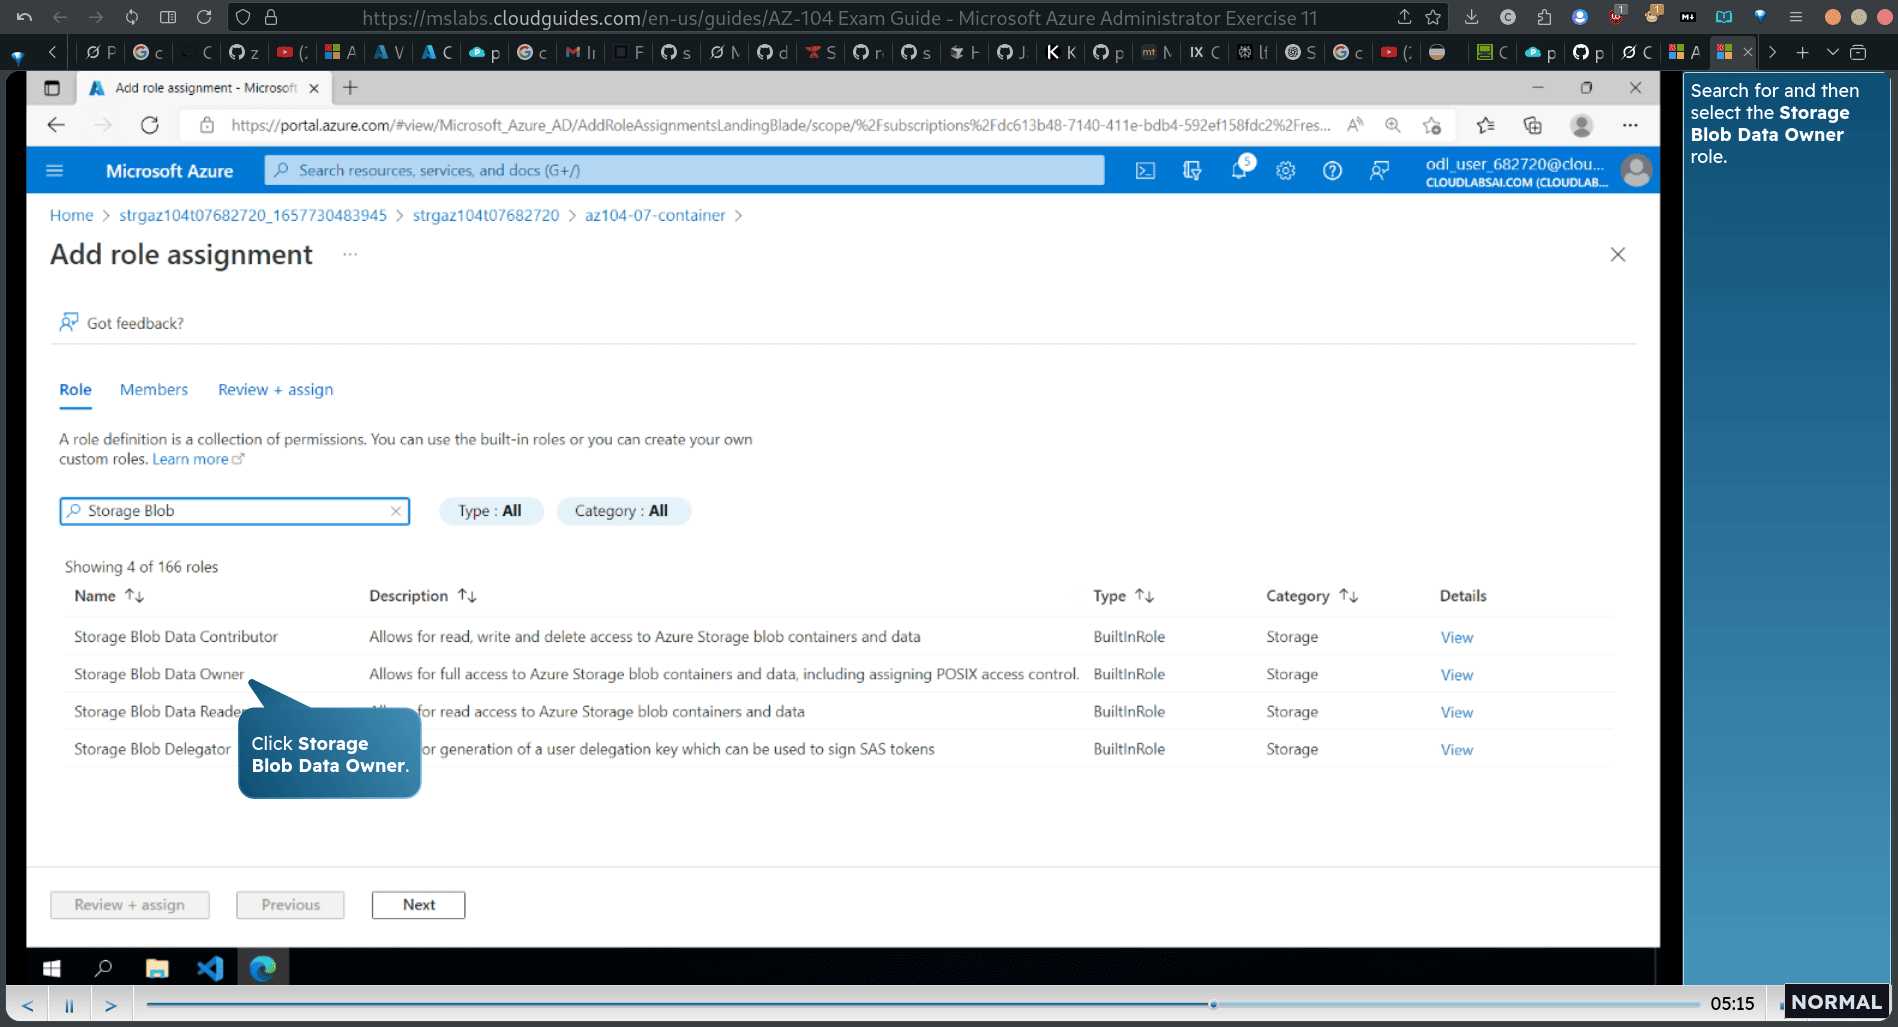Image resolution: width=1898 pixels, height=1027 pixels.
Task: Sort roles by Category column
Action: (1312, 596)
